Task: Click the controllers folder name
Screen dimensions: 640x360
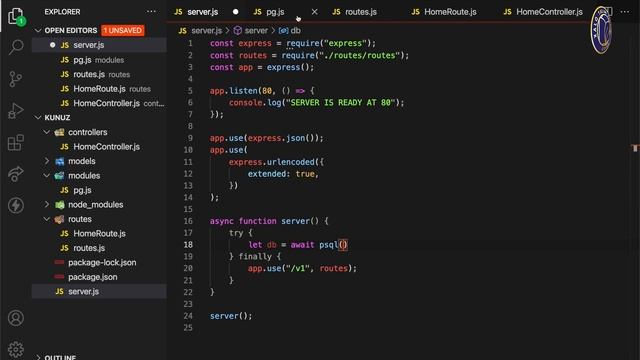Action: click(87, 132)
